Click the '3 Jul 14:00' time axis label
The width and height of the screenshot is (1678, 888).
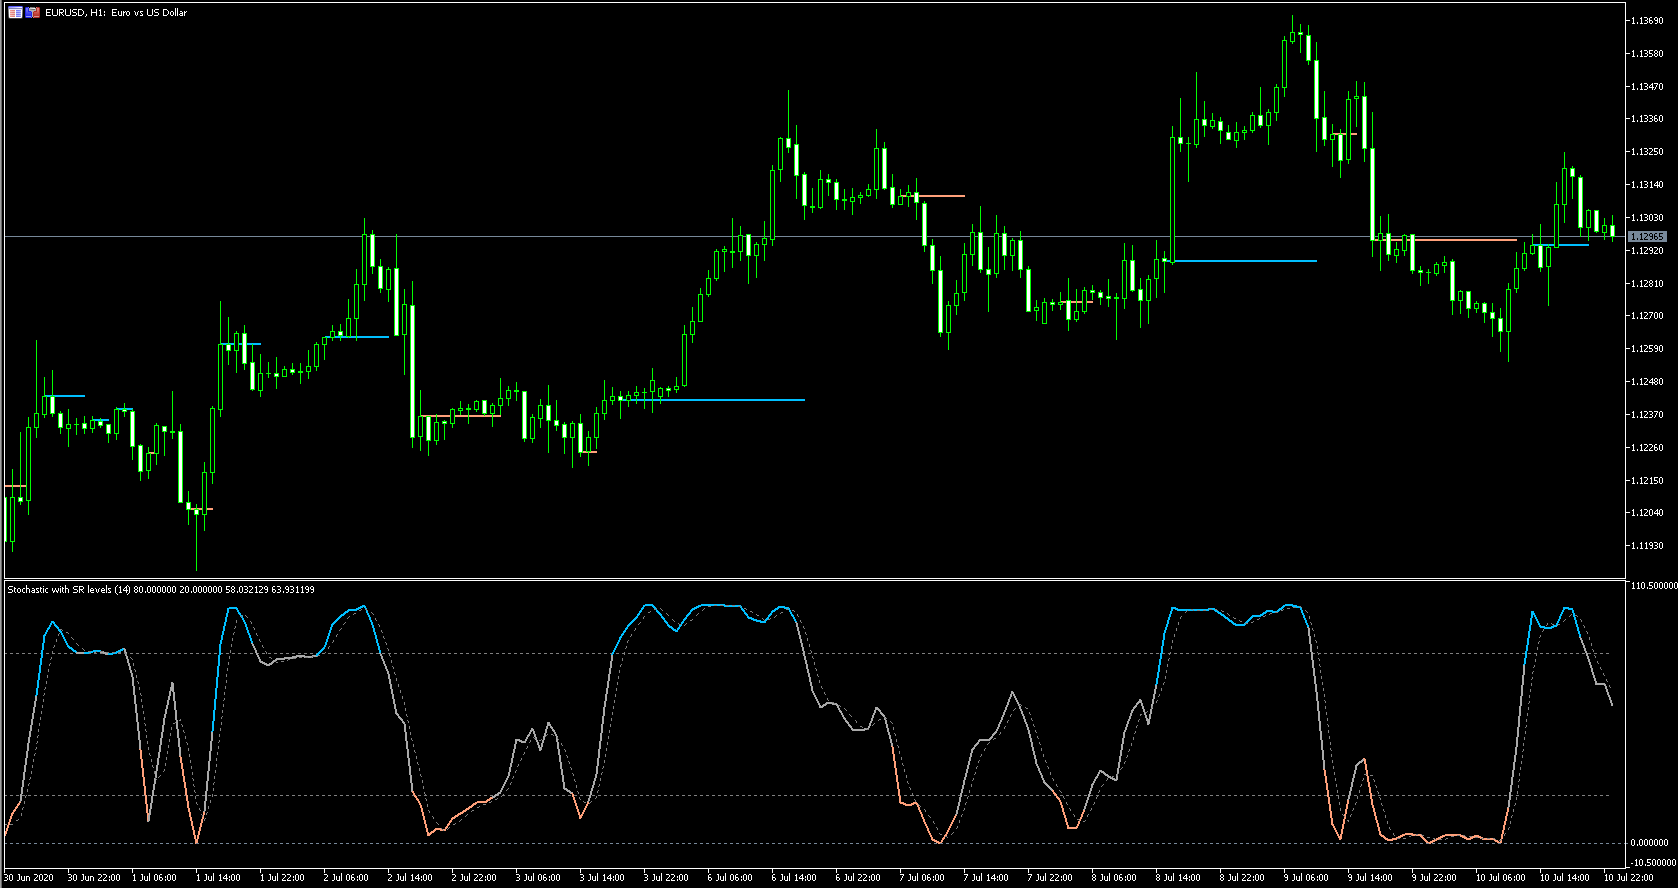(x=602, y=878)
